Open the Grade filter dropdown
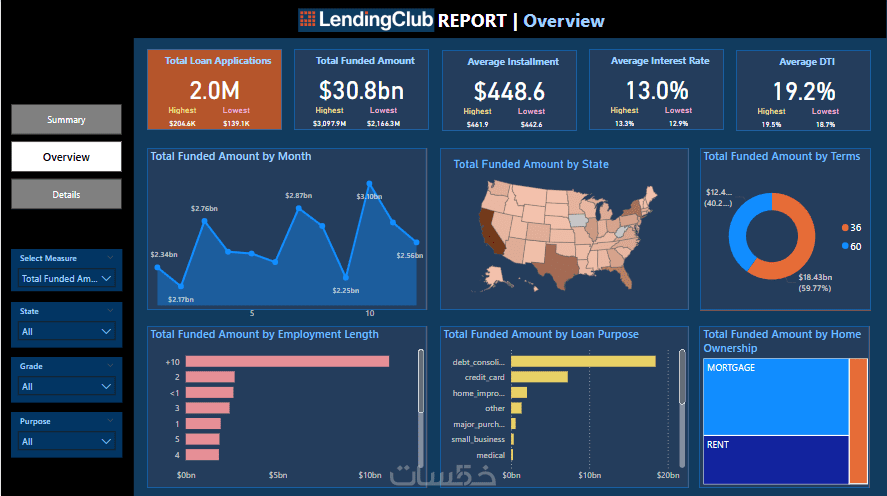The width and height of the screenshot is (887, 496). (66, 386)
